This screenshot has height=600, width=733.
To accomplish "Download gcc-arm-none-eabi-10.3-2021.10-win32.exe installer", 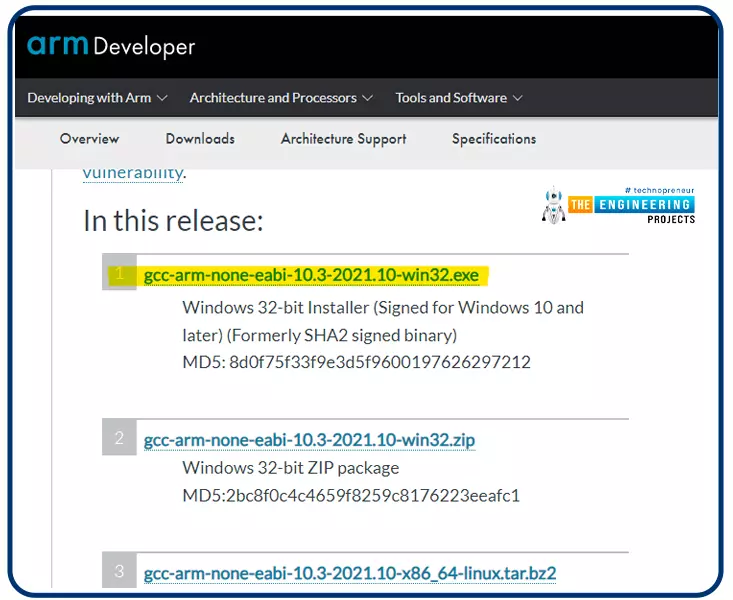I will 311,274.
